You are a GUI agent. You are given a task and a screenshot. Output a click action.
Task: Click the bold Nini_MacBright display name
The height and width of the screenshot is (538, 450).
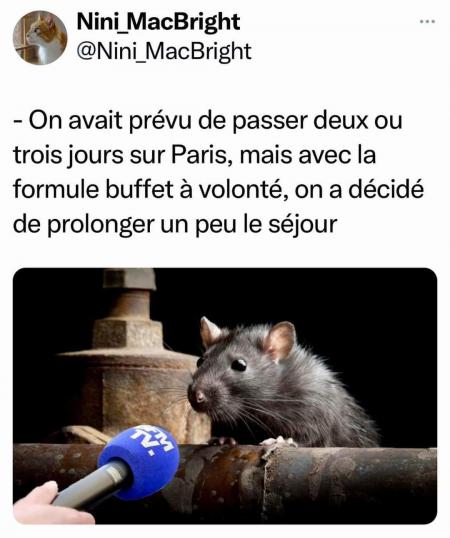158,22
